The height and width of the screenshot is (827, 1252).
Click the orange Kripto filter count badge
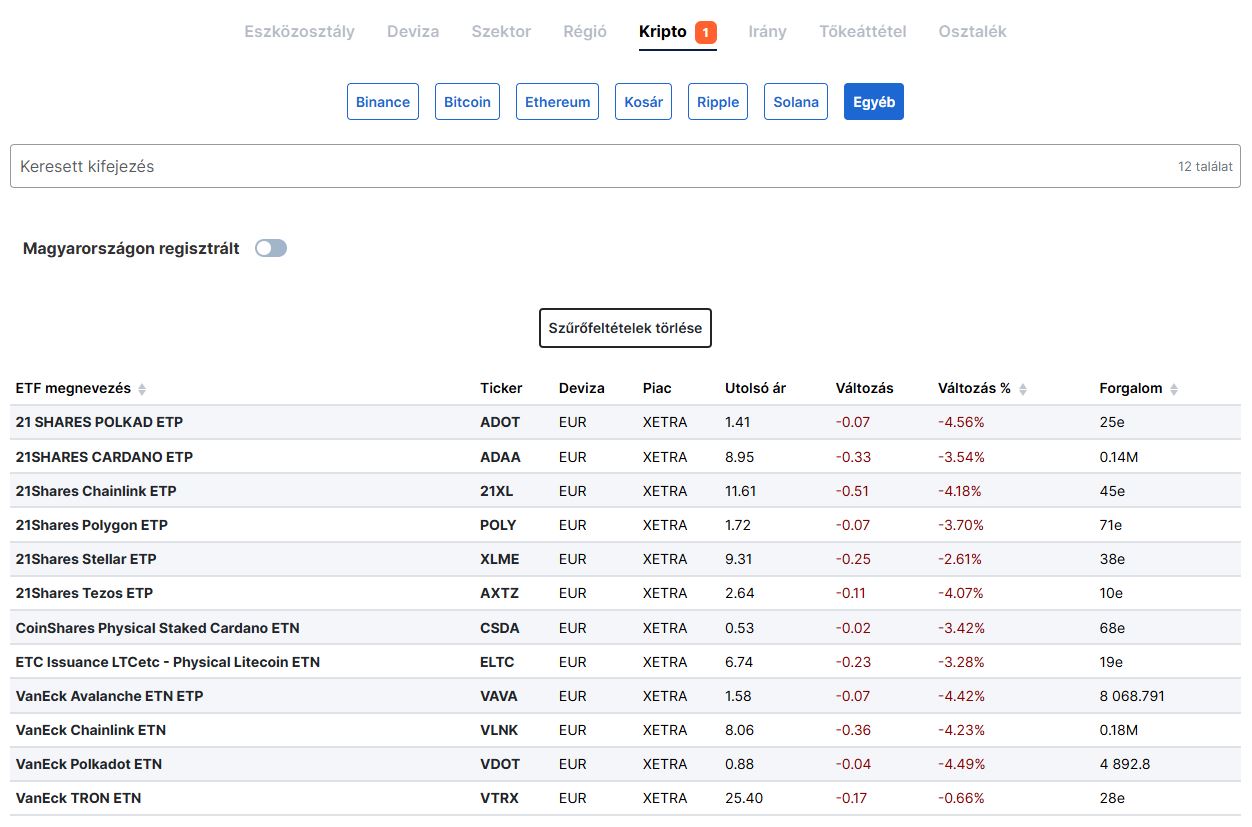705,32
